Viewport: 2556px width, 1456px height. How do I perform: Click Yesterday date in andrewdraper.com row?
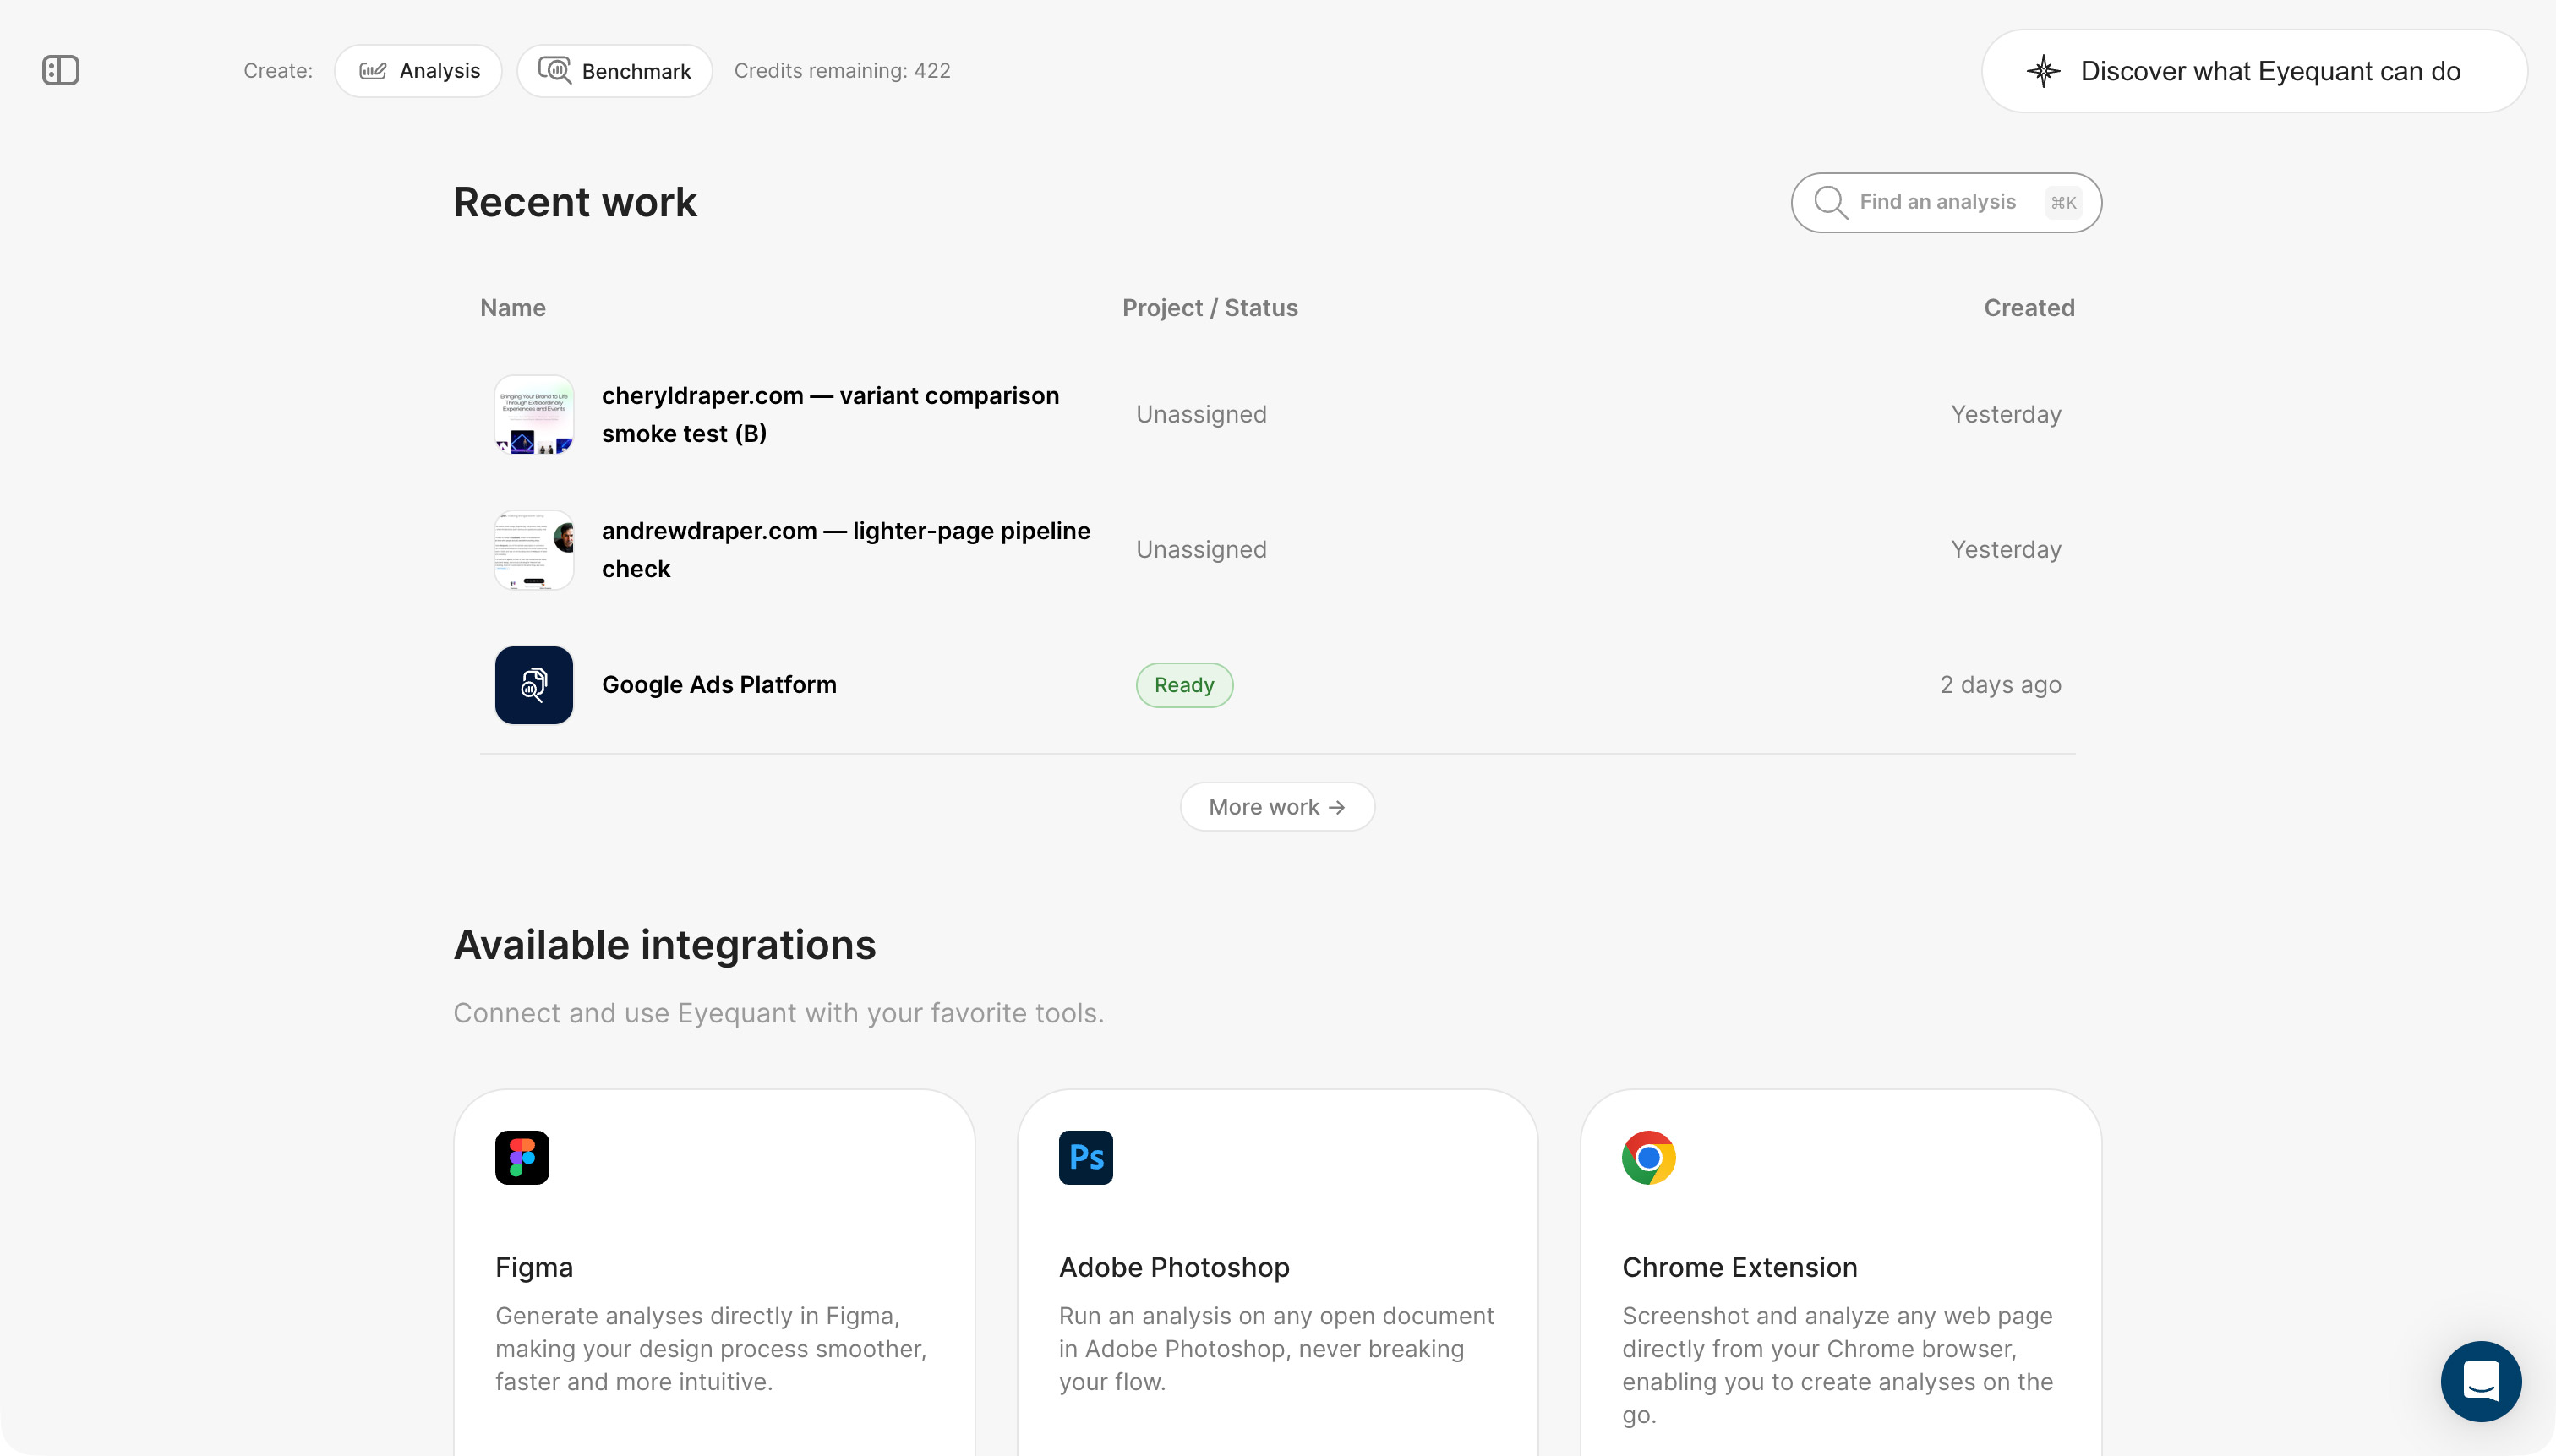(2005, 550)
